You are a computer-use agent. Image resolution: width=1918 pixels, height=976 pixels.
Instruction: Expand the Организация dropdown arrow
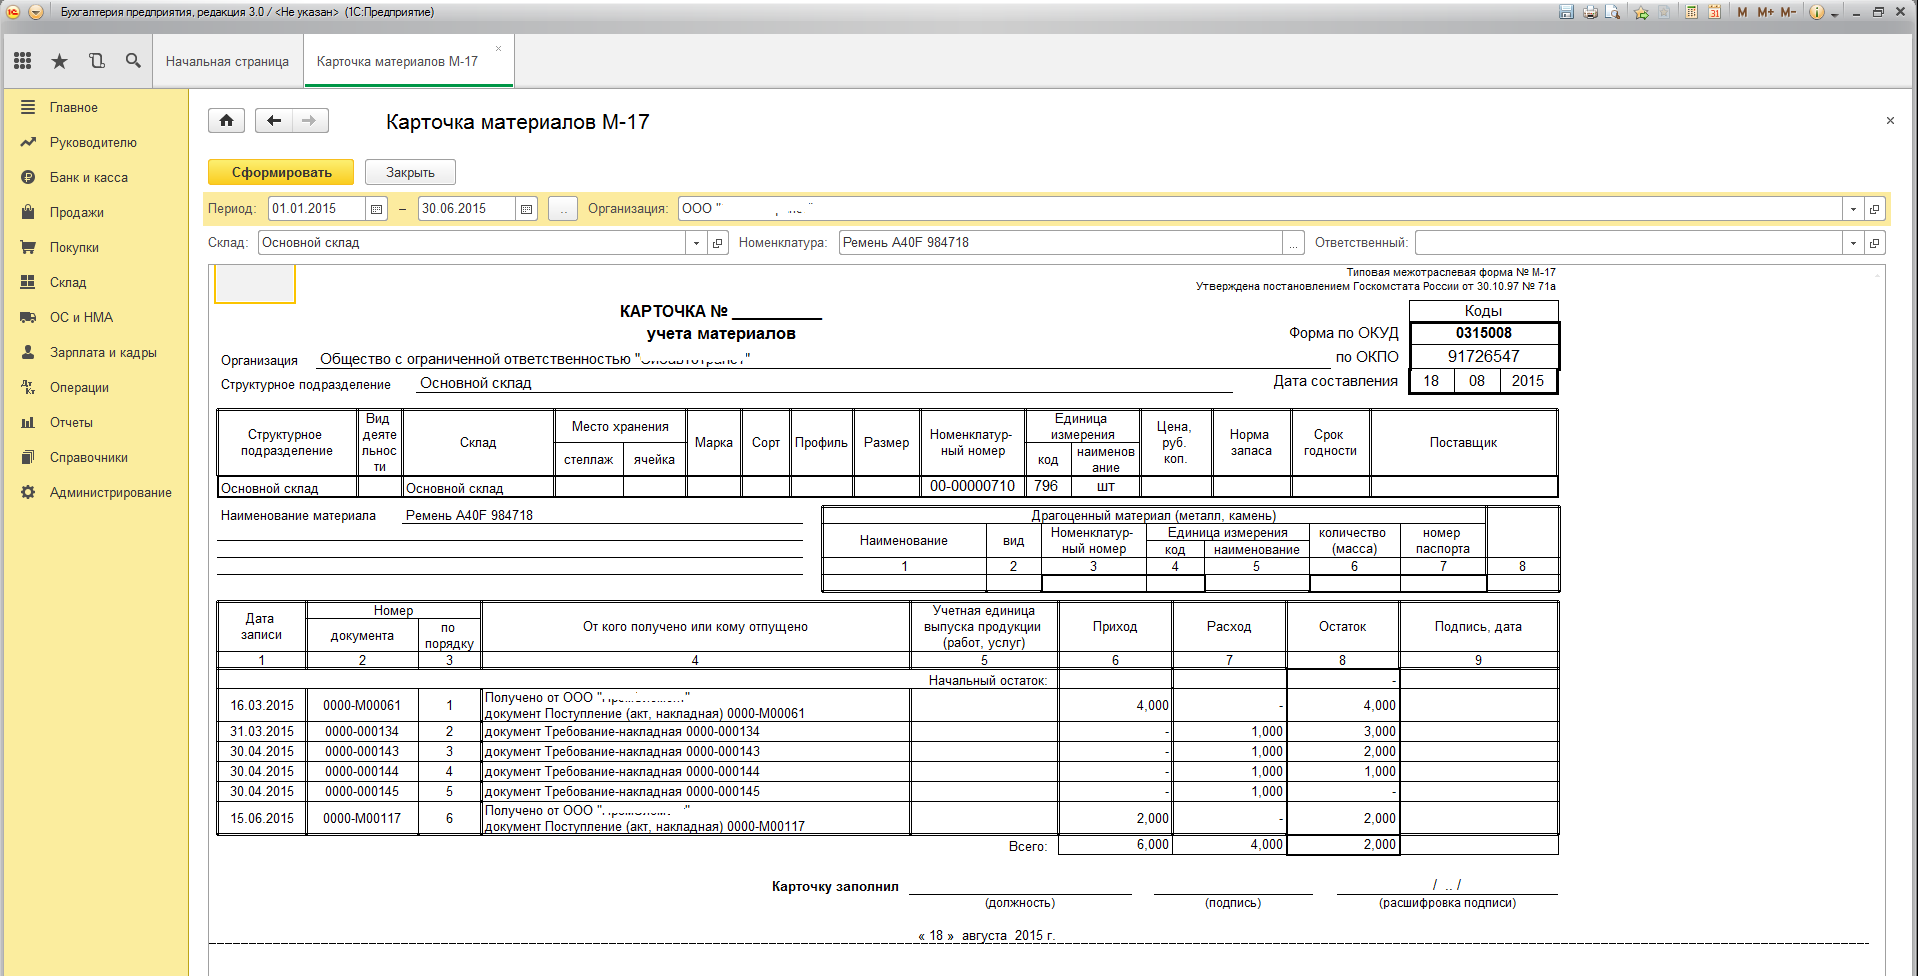1853,209
